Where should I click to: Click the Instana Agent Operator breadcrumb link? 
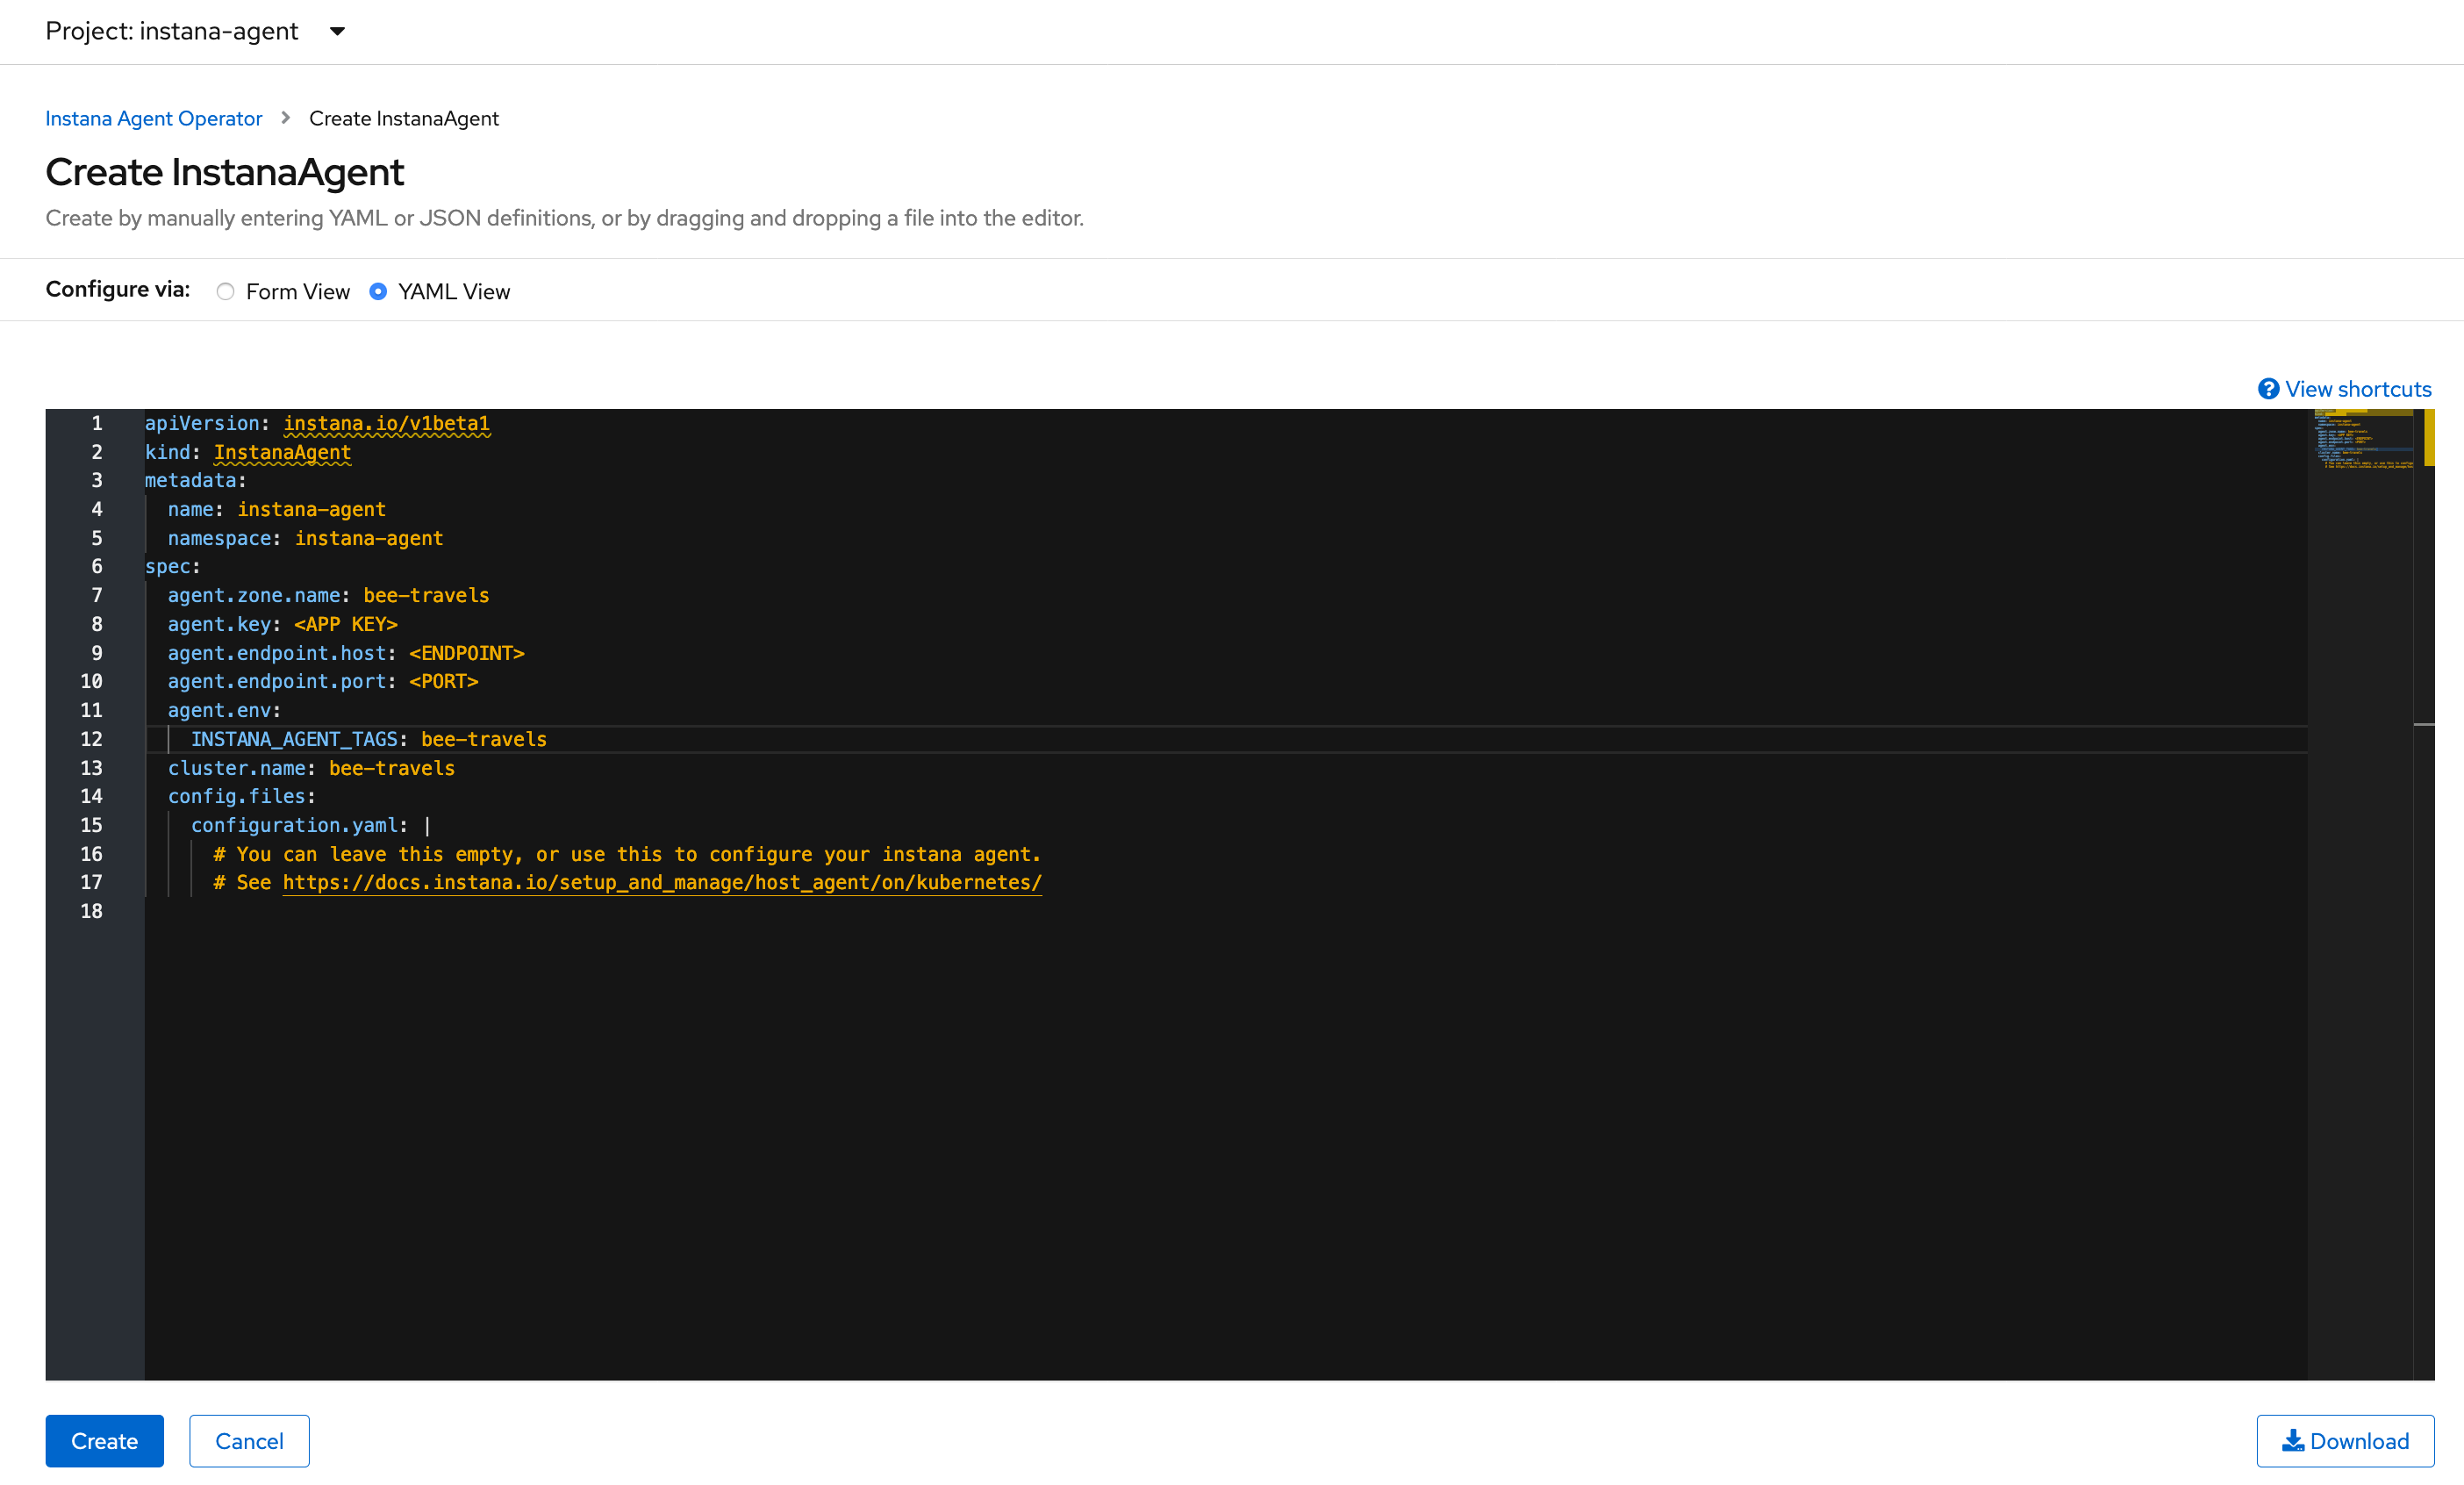point(151,119)
